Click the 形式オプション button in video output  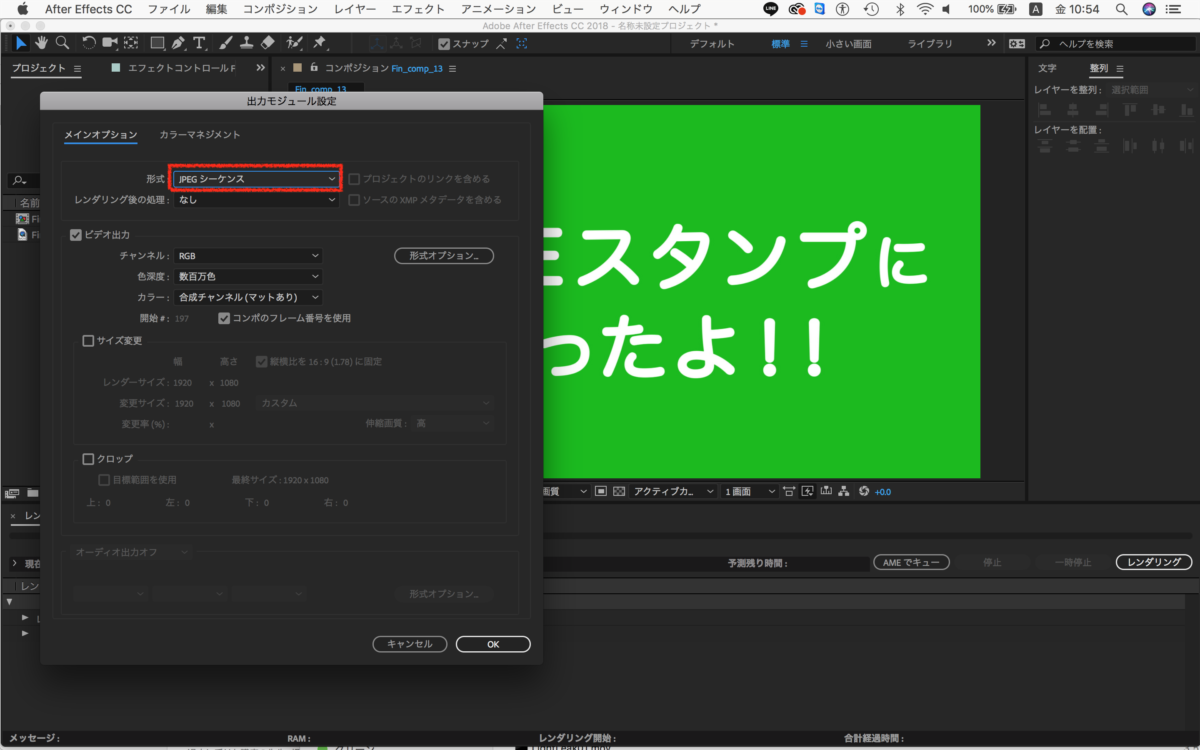pos(445,256)
